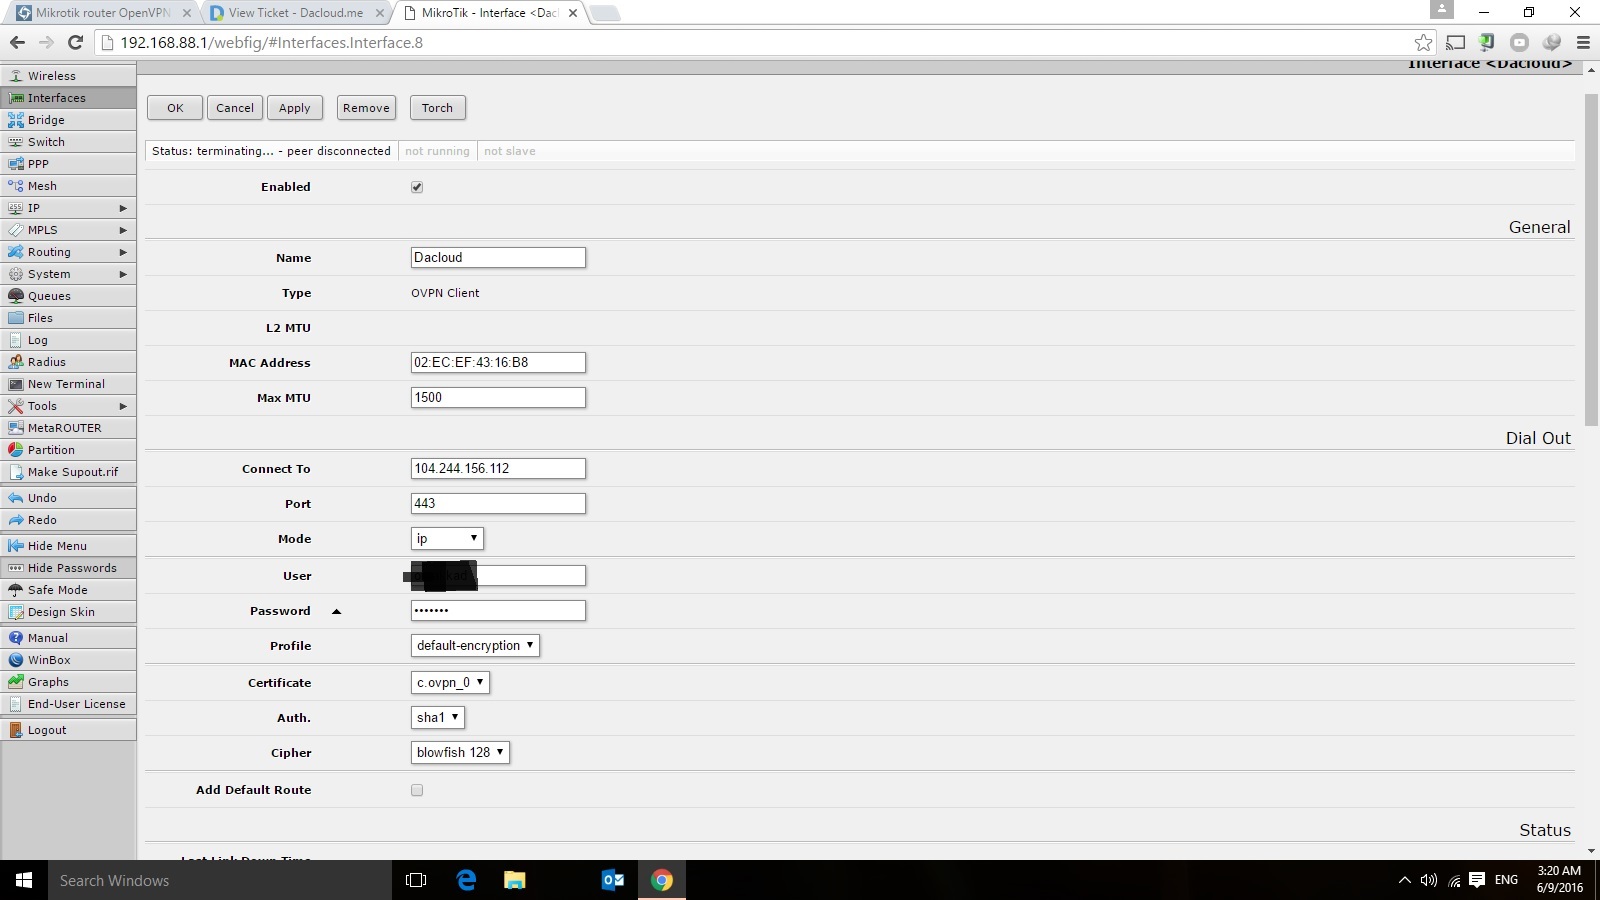1600x900 pixels.
Task: Click the Search Windows box
Action: (220, 880)
